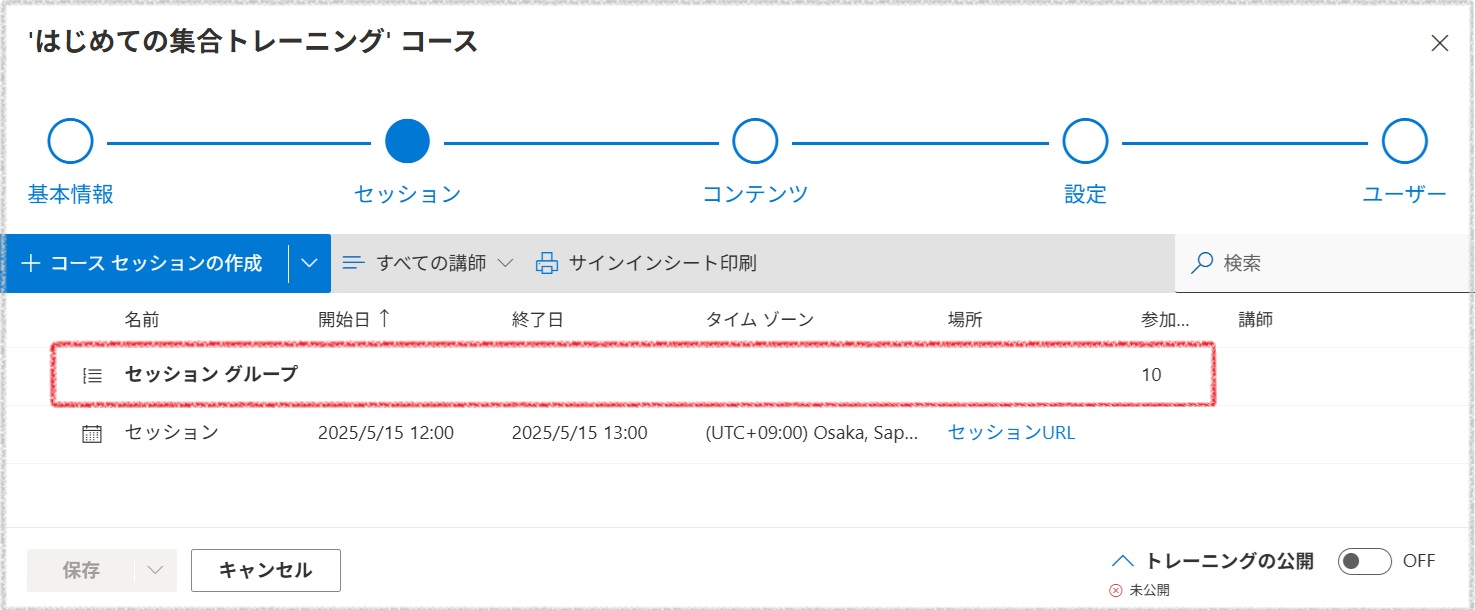
Task: Open the セッションURL link
Action: click(x=1011, y=433)
